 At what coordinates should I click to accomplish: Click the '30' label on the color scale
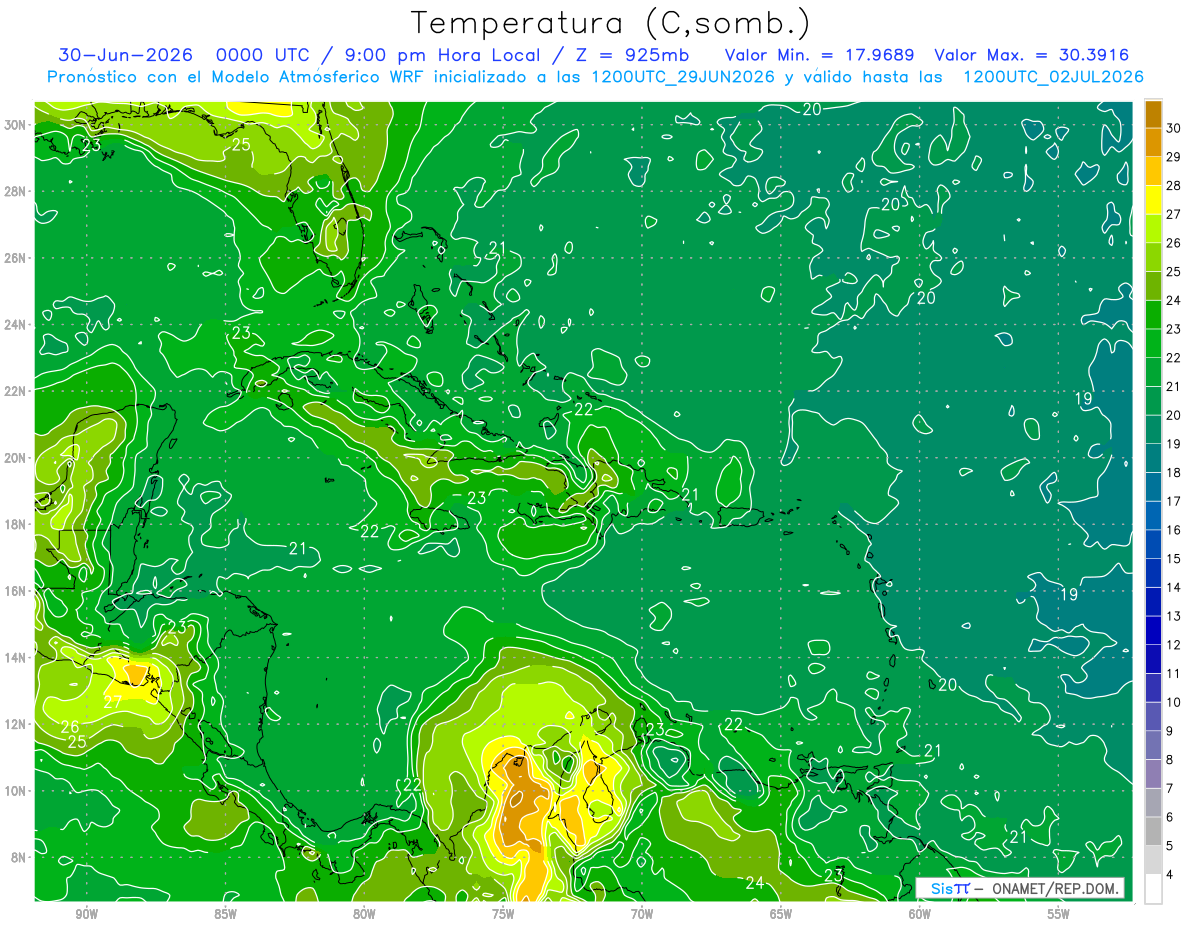1173,128
